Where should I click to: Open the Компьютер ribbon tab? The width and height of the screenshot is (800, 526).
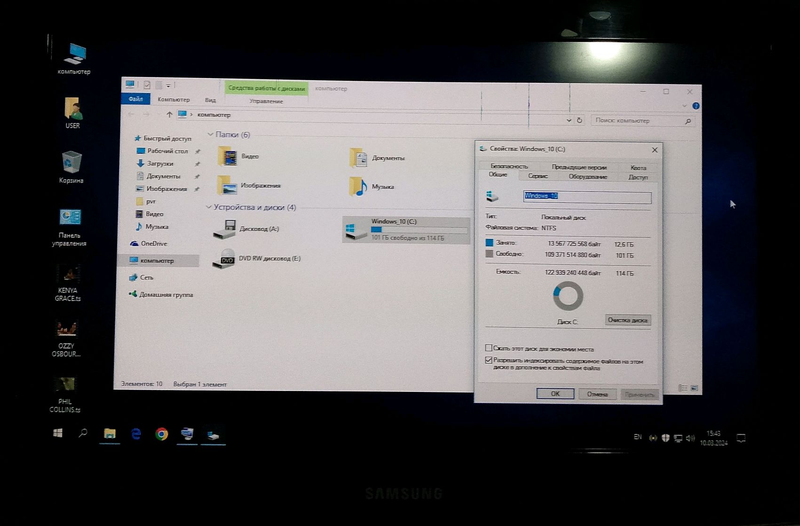point(173,99)
